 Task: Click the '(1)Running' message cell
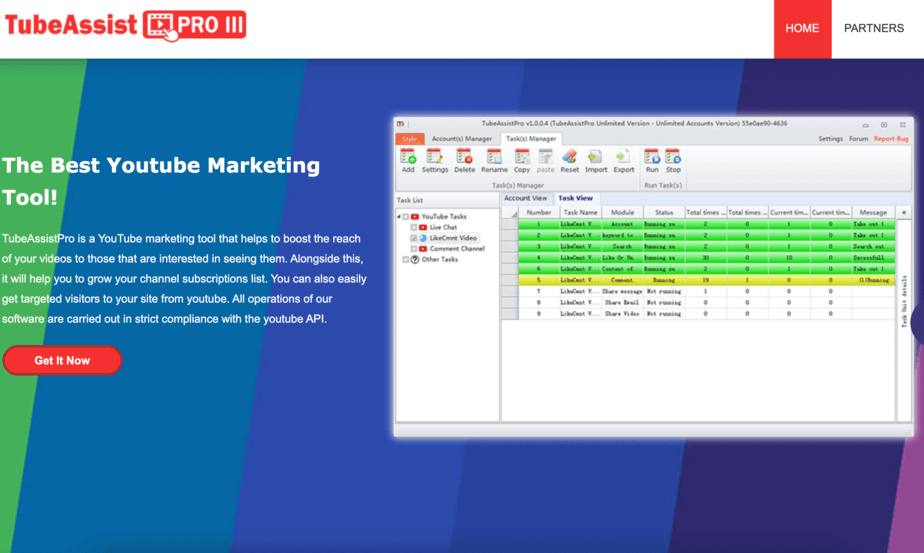(x=873, y=280)
